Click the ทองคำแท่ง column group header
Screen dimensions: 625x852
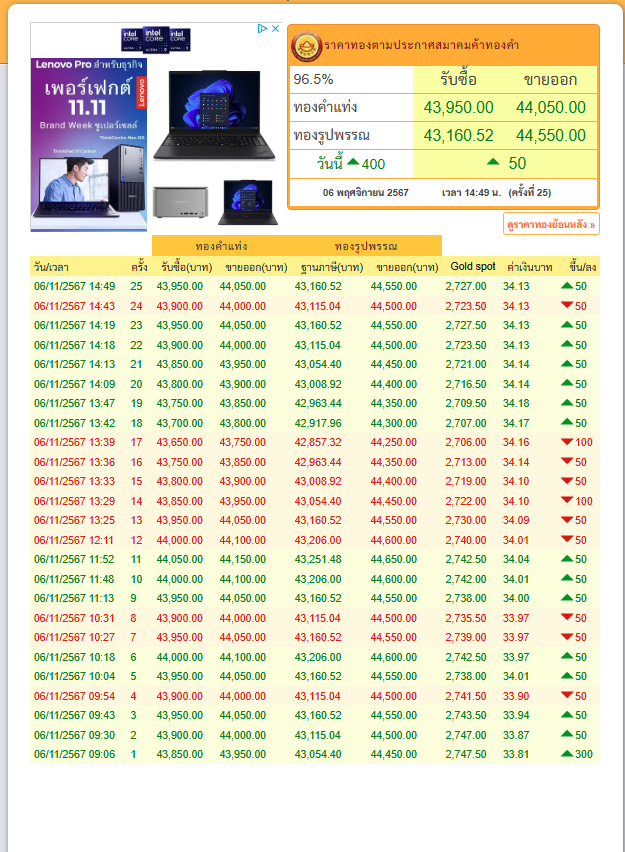[x=222, y=245]
